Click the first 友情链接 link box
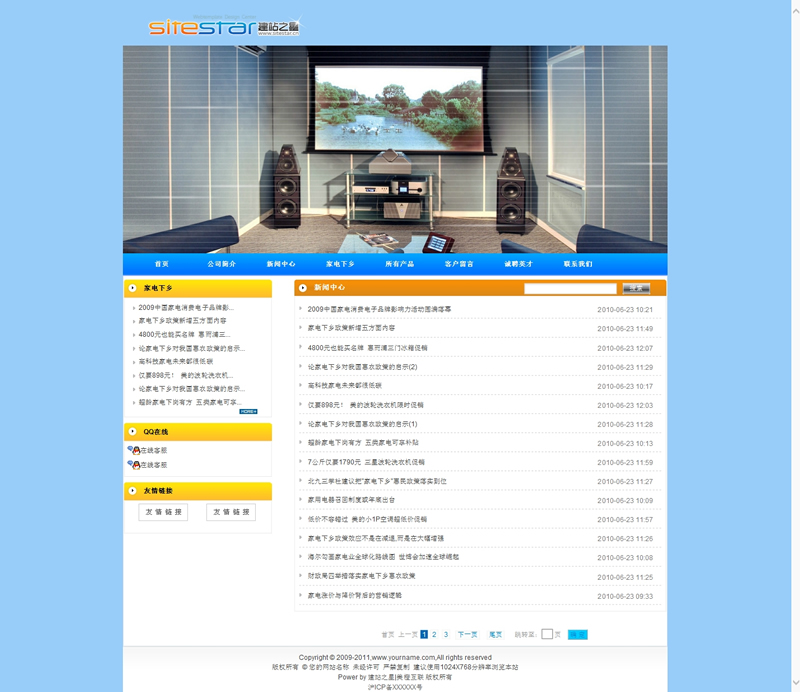The width and height of the screenshot is (800, 692). 163,512
